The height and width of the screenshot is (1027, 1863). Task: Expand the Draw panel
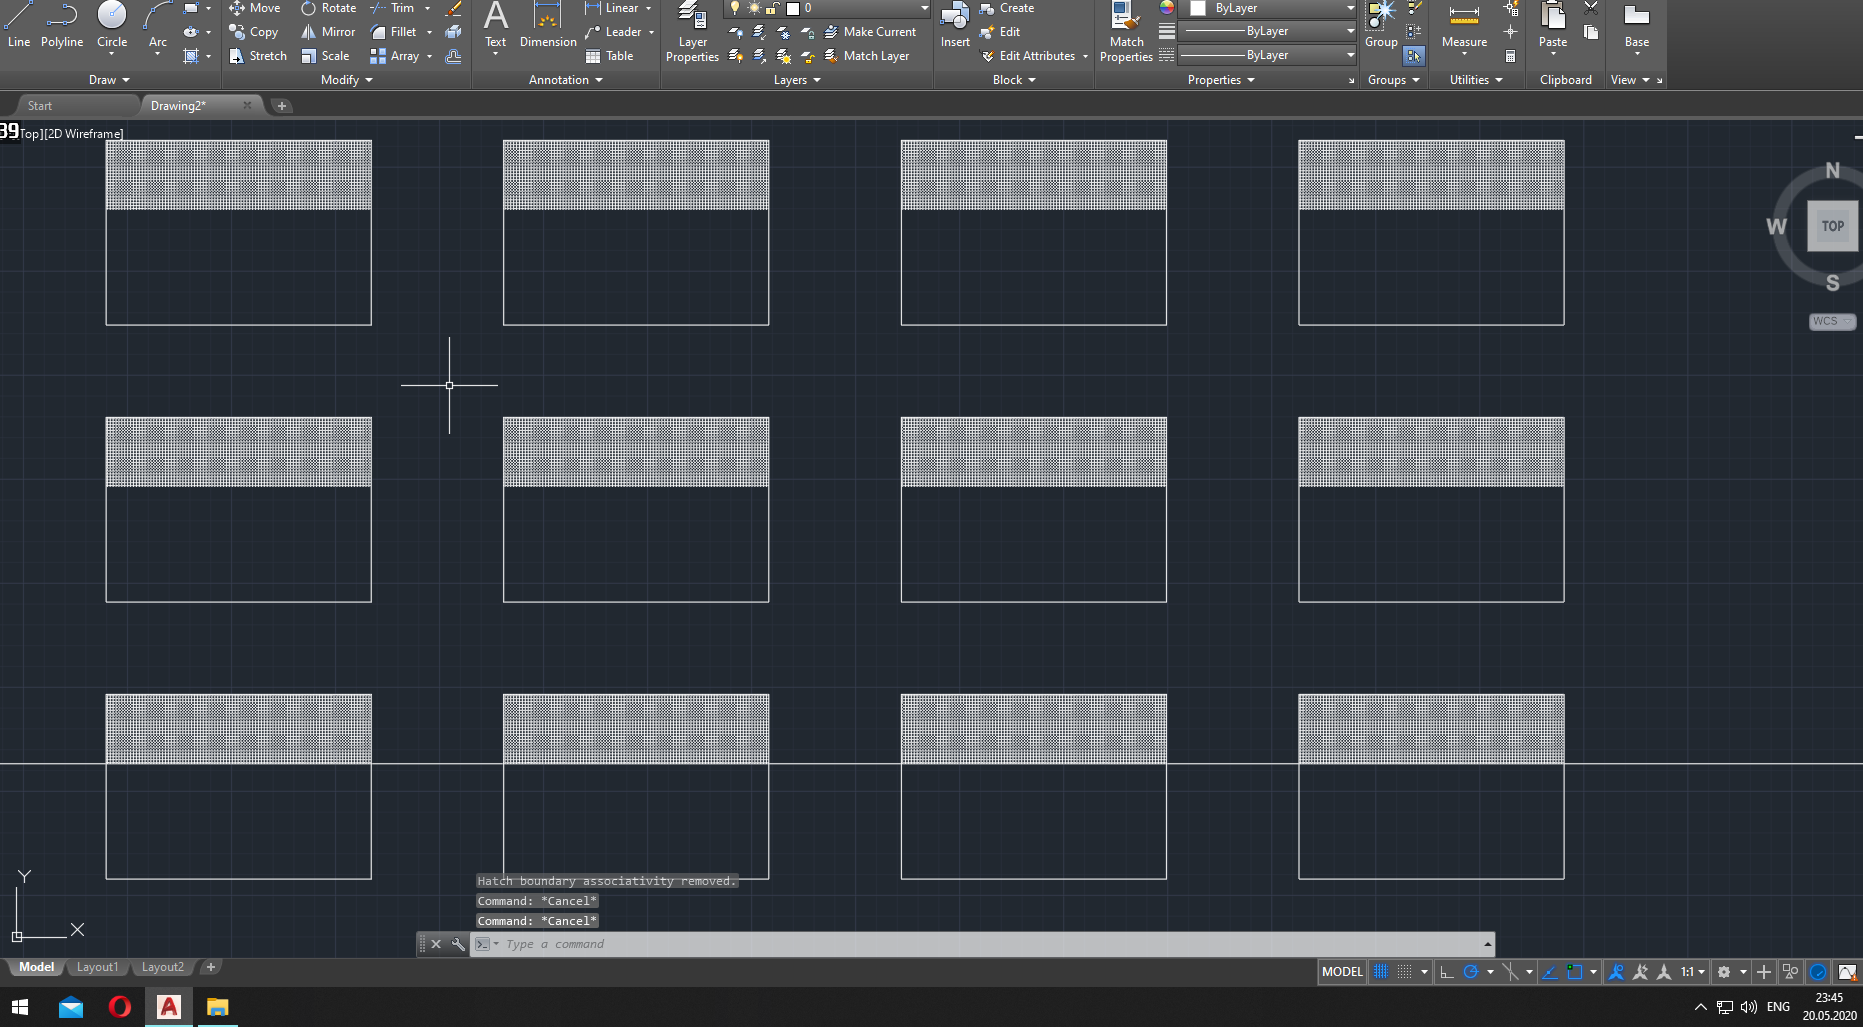tap(108, 80)
